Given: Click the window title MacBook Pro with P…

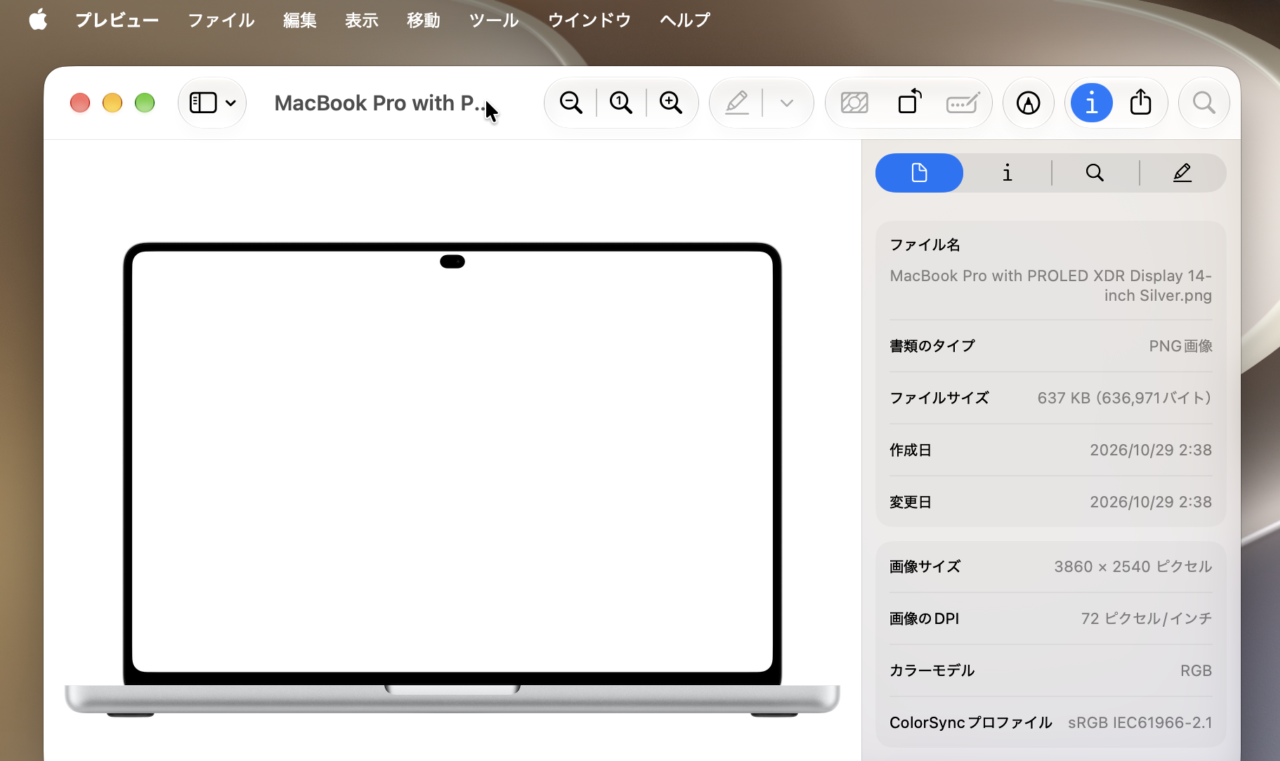Looking at the screenshot, I should [x=381, y=103].
